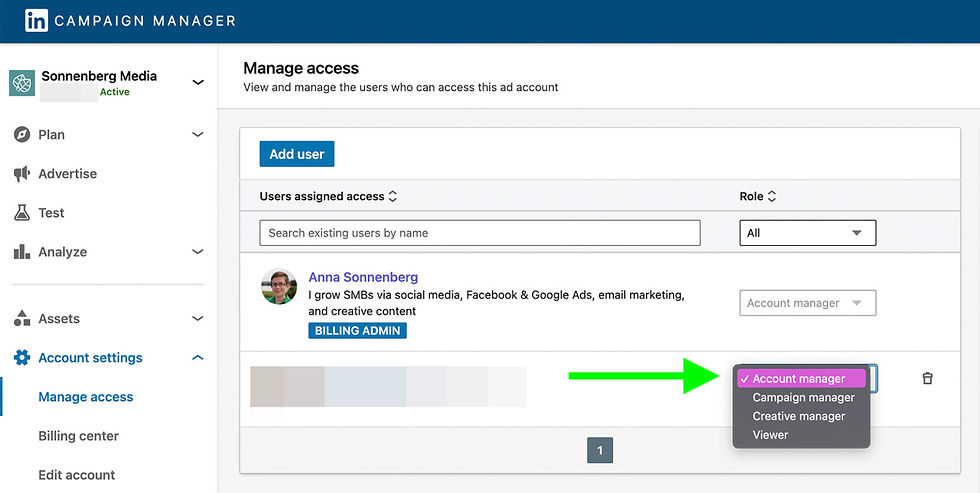Expand the Plan section chevron
This screenshot has width=980, height=493.
point(198,134)
